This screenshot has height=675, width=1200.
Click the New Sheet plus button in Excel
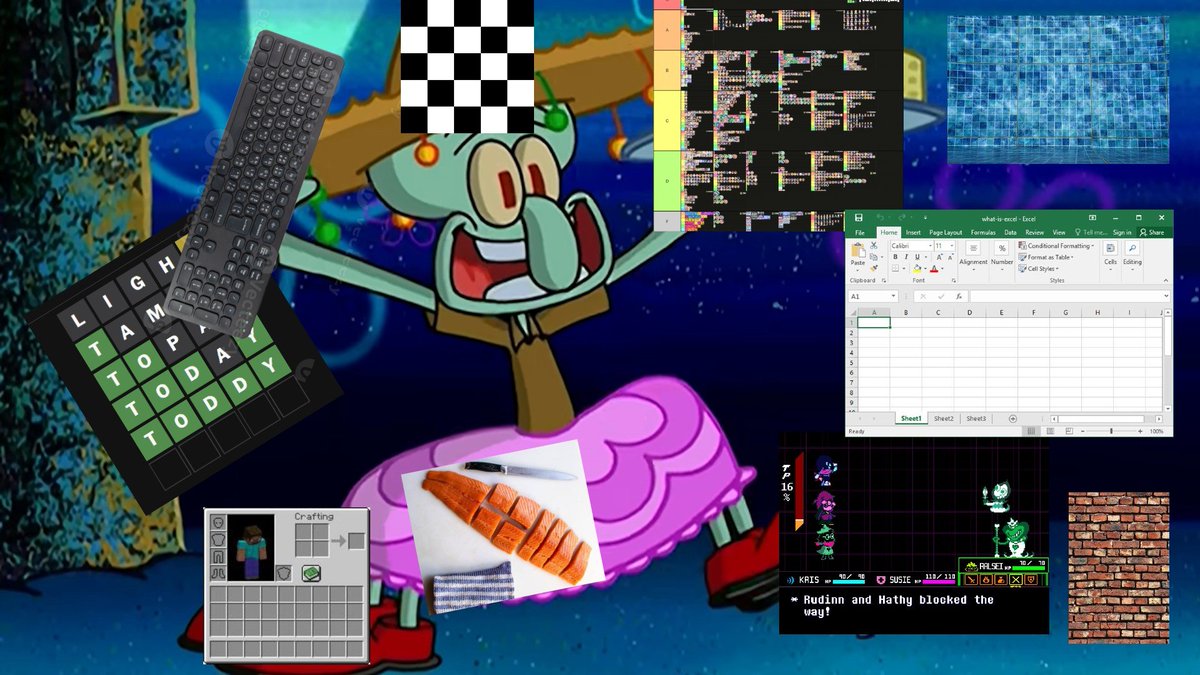click(x=1013, y=418)
